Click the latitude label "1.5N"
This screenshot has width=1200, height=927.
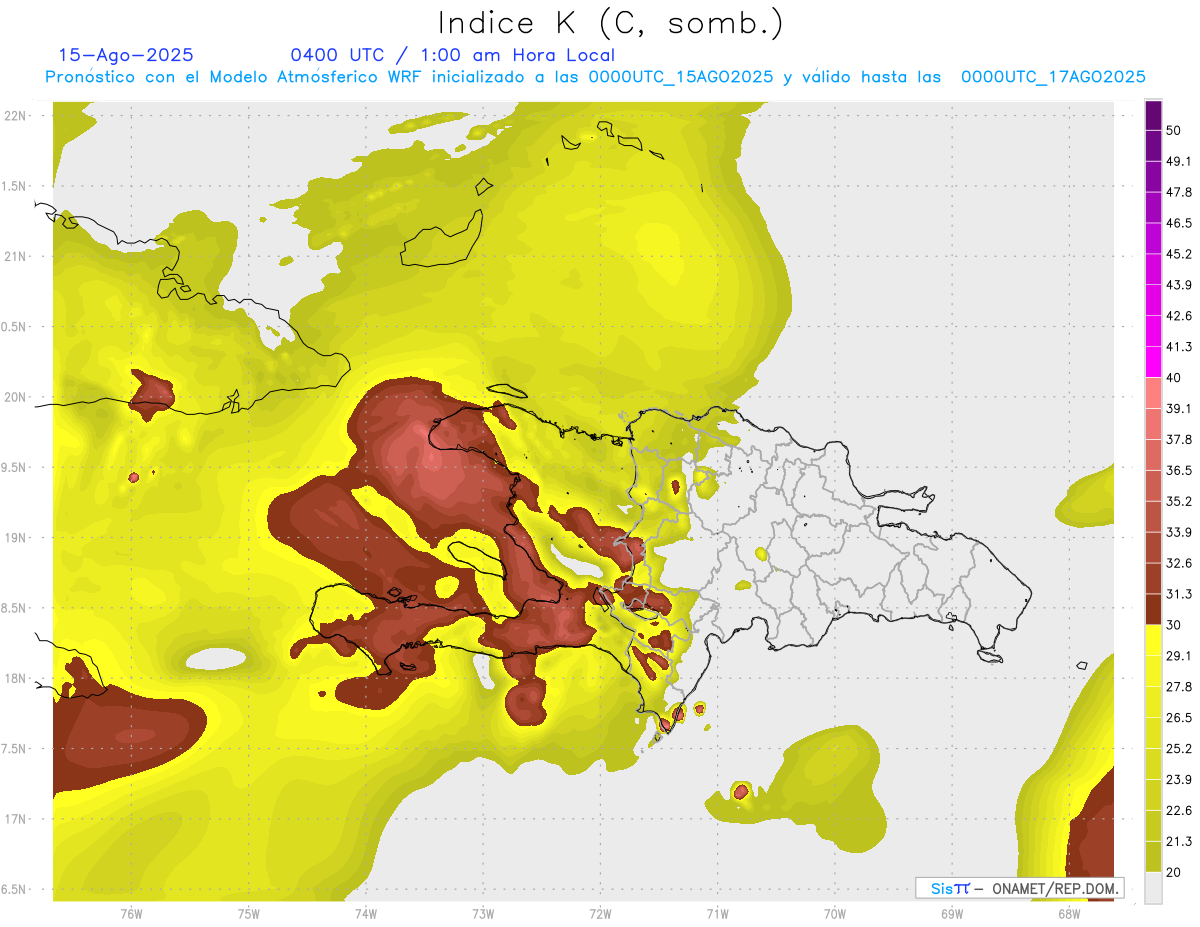13,186
